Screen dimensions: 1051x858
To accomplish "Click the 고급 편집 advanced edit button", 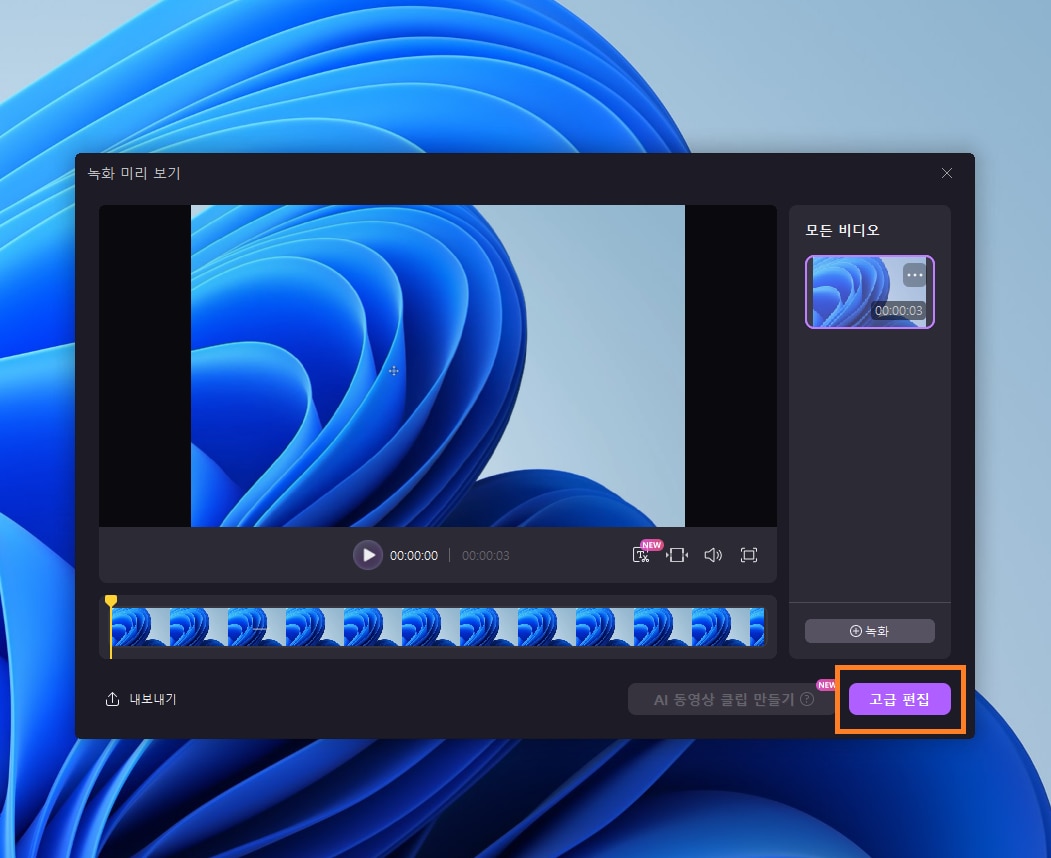I will pos(900,699).
